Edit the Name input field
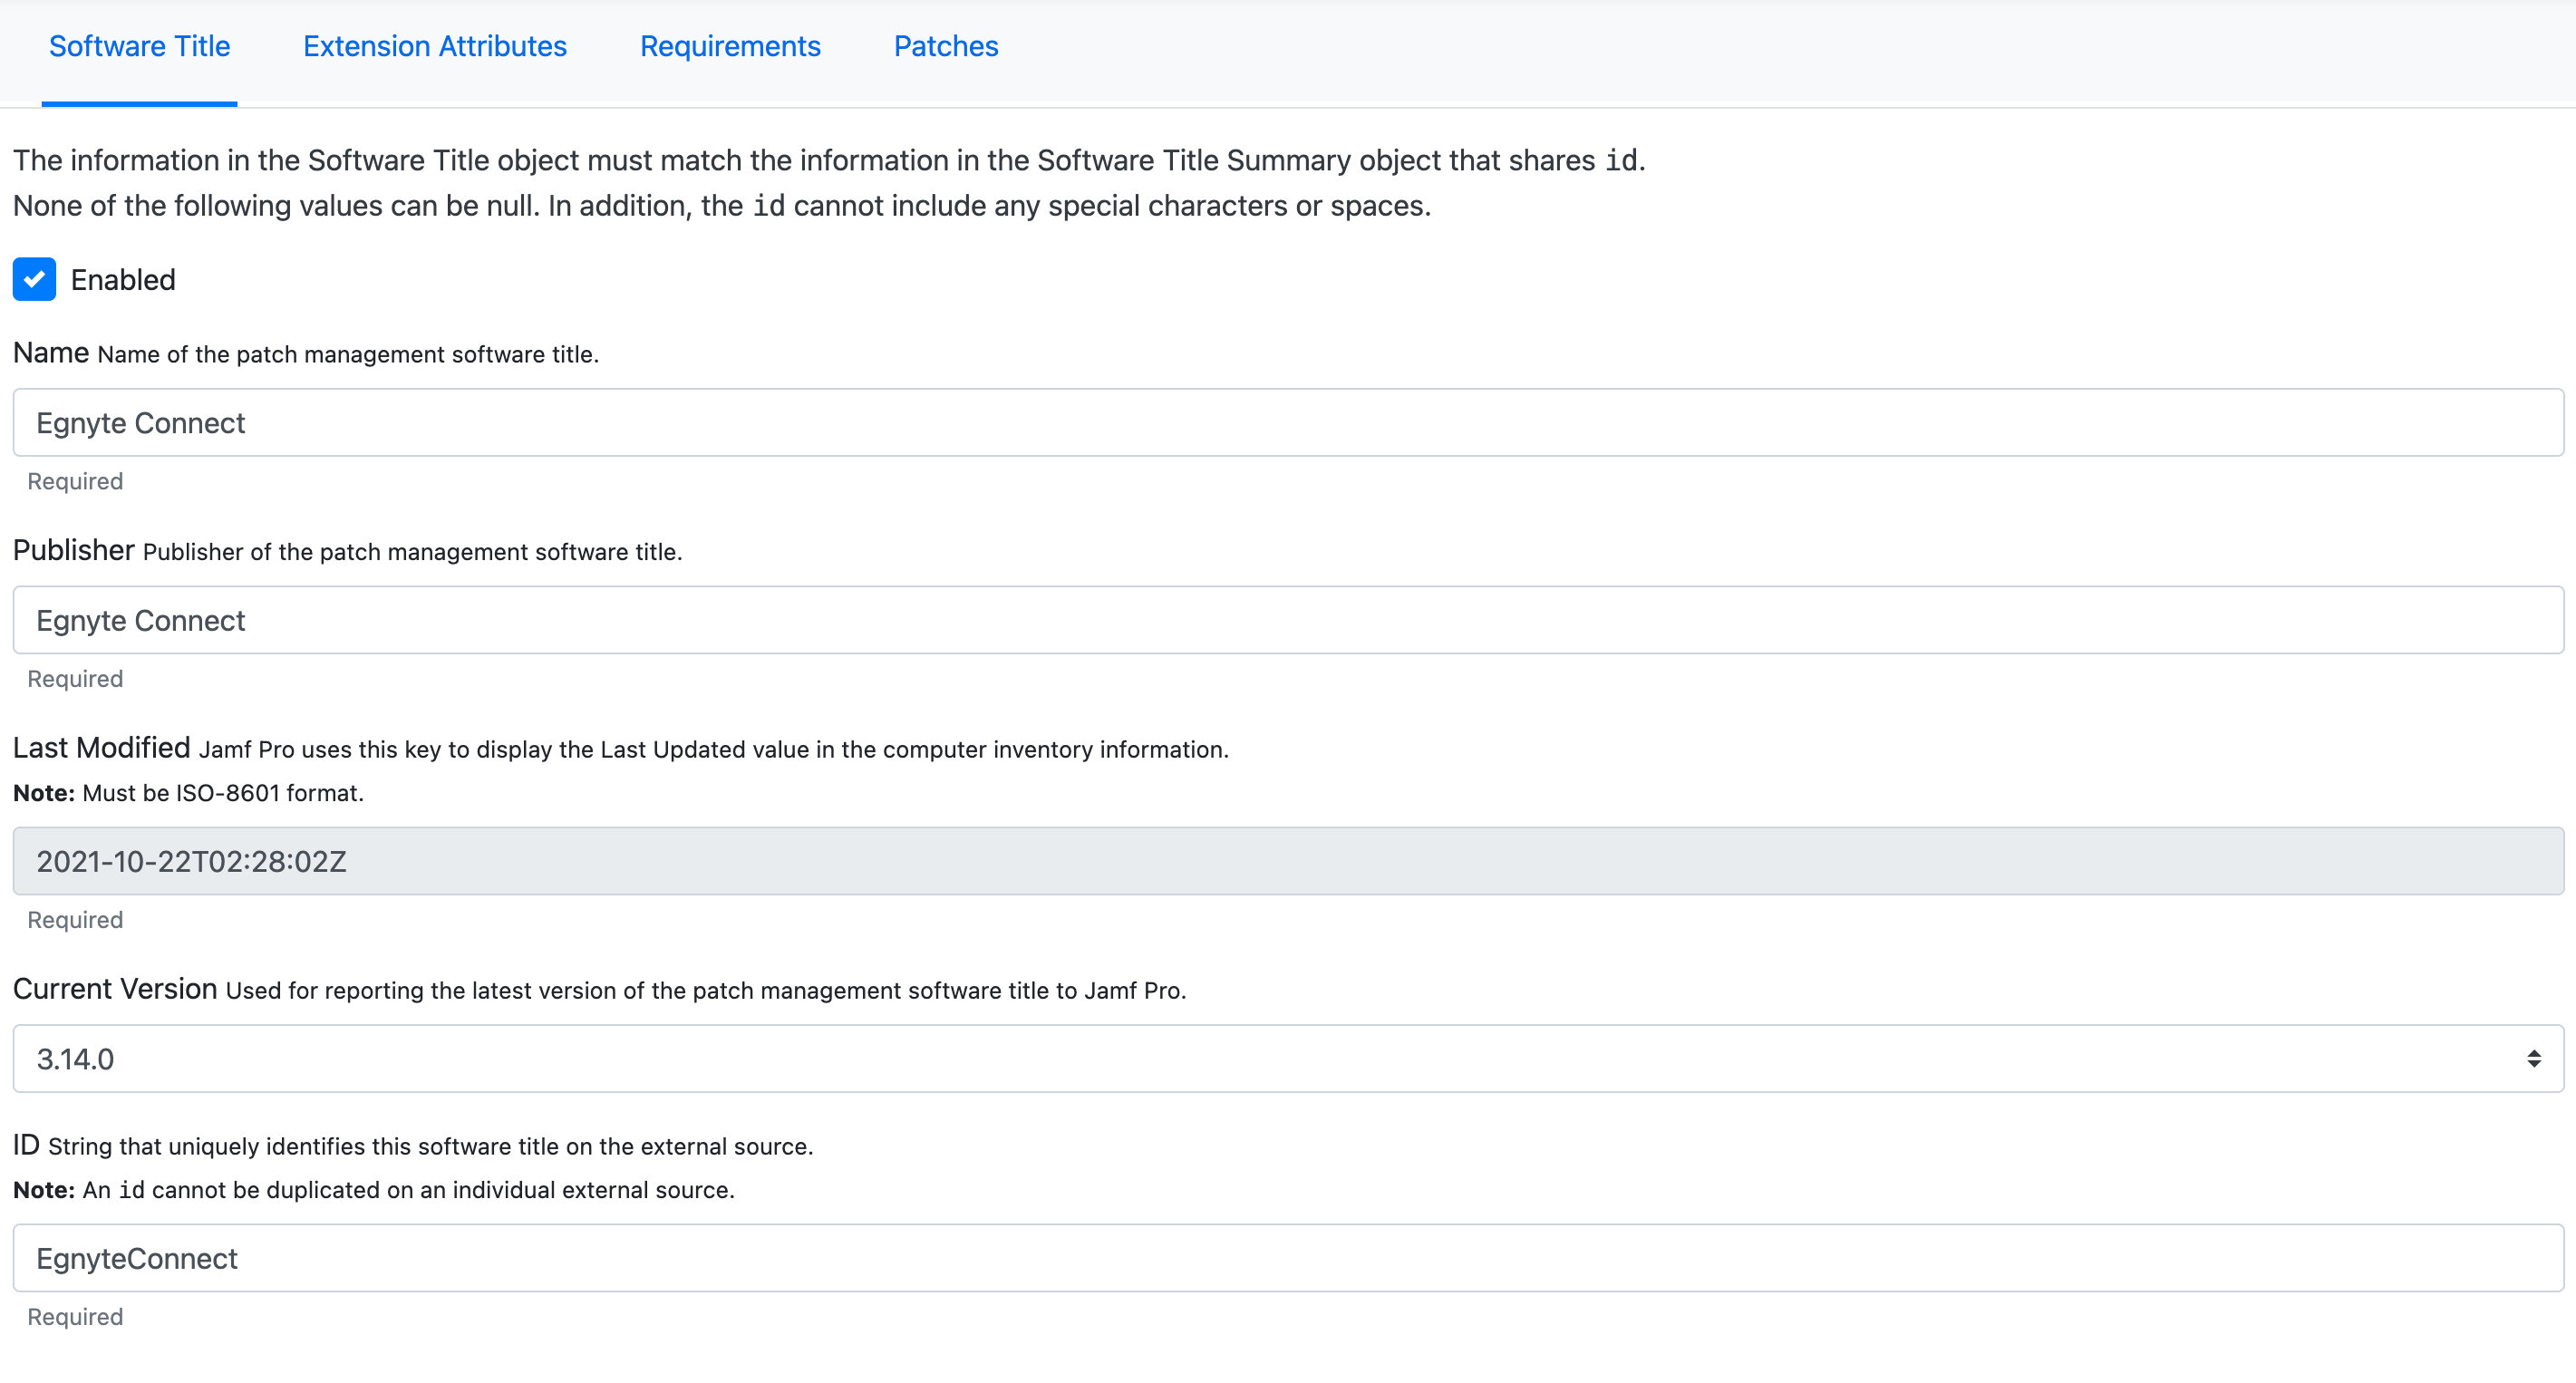This screenshot has width=2576, height=1383. tap(1288, 423)
